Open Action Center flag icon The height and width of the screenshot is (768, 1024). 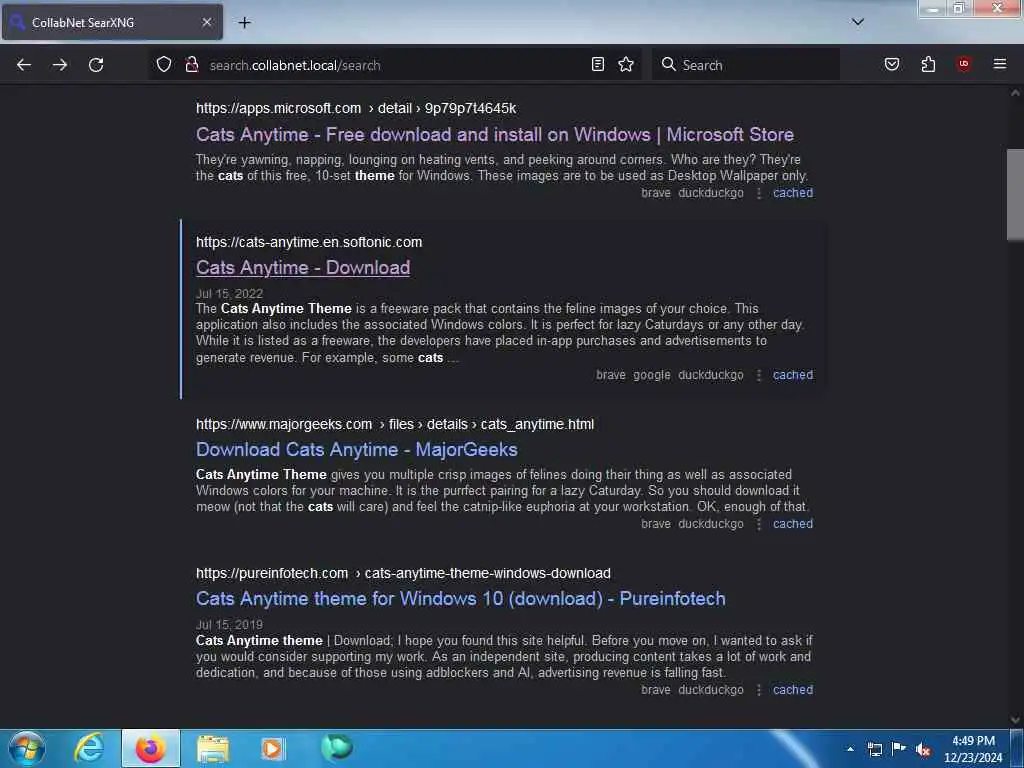(899, 748)
